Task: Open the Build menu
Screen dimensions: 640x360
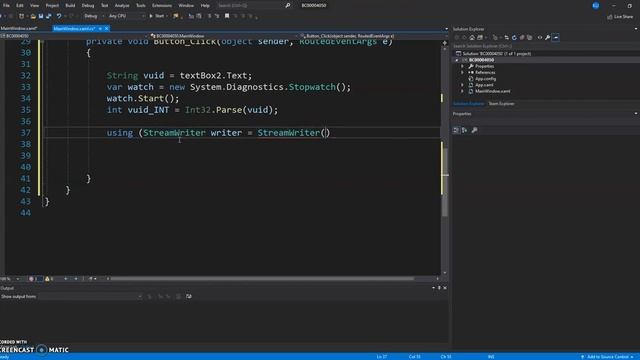Action: (x=70, y=6)
